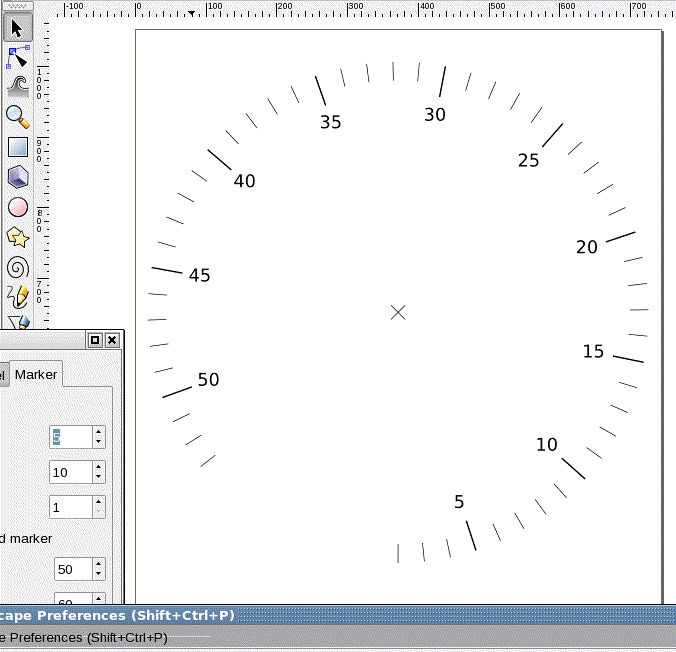Select the Rectangle tool
Viewport: 676px width, 652px height.
pyautogui.click(x=18, y=147)
